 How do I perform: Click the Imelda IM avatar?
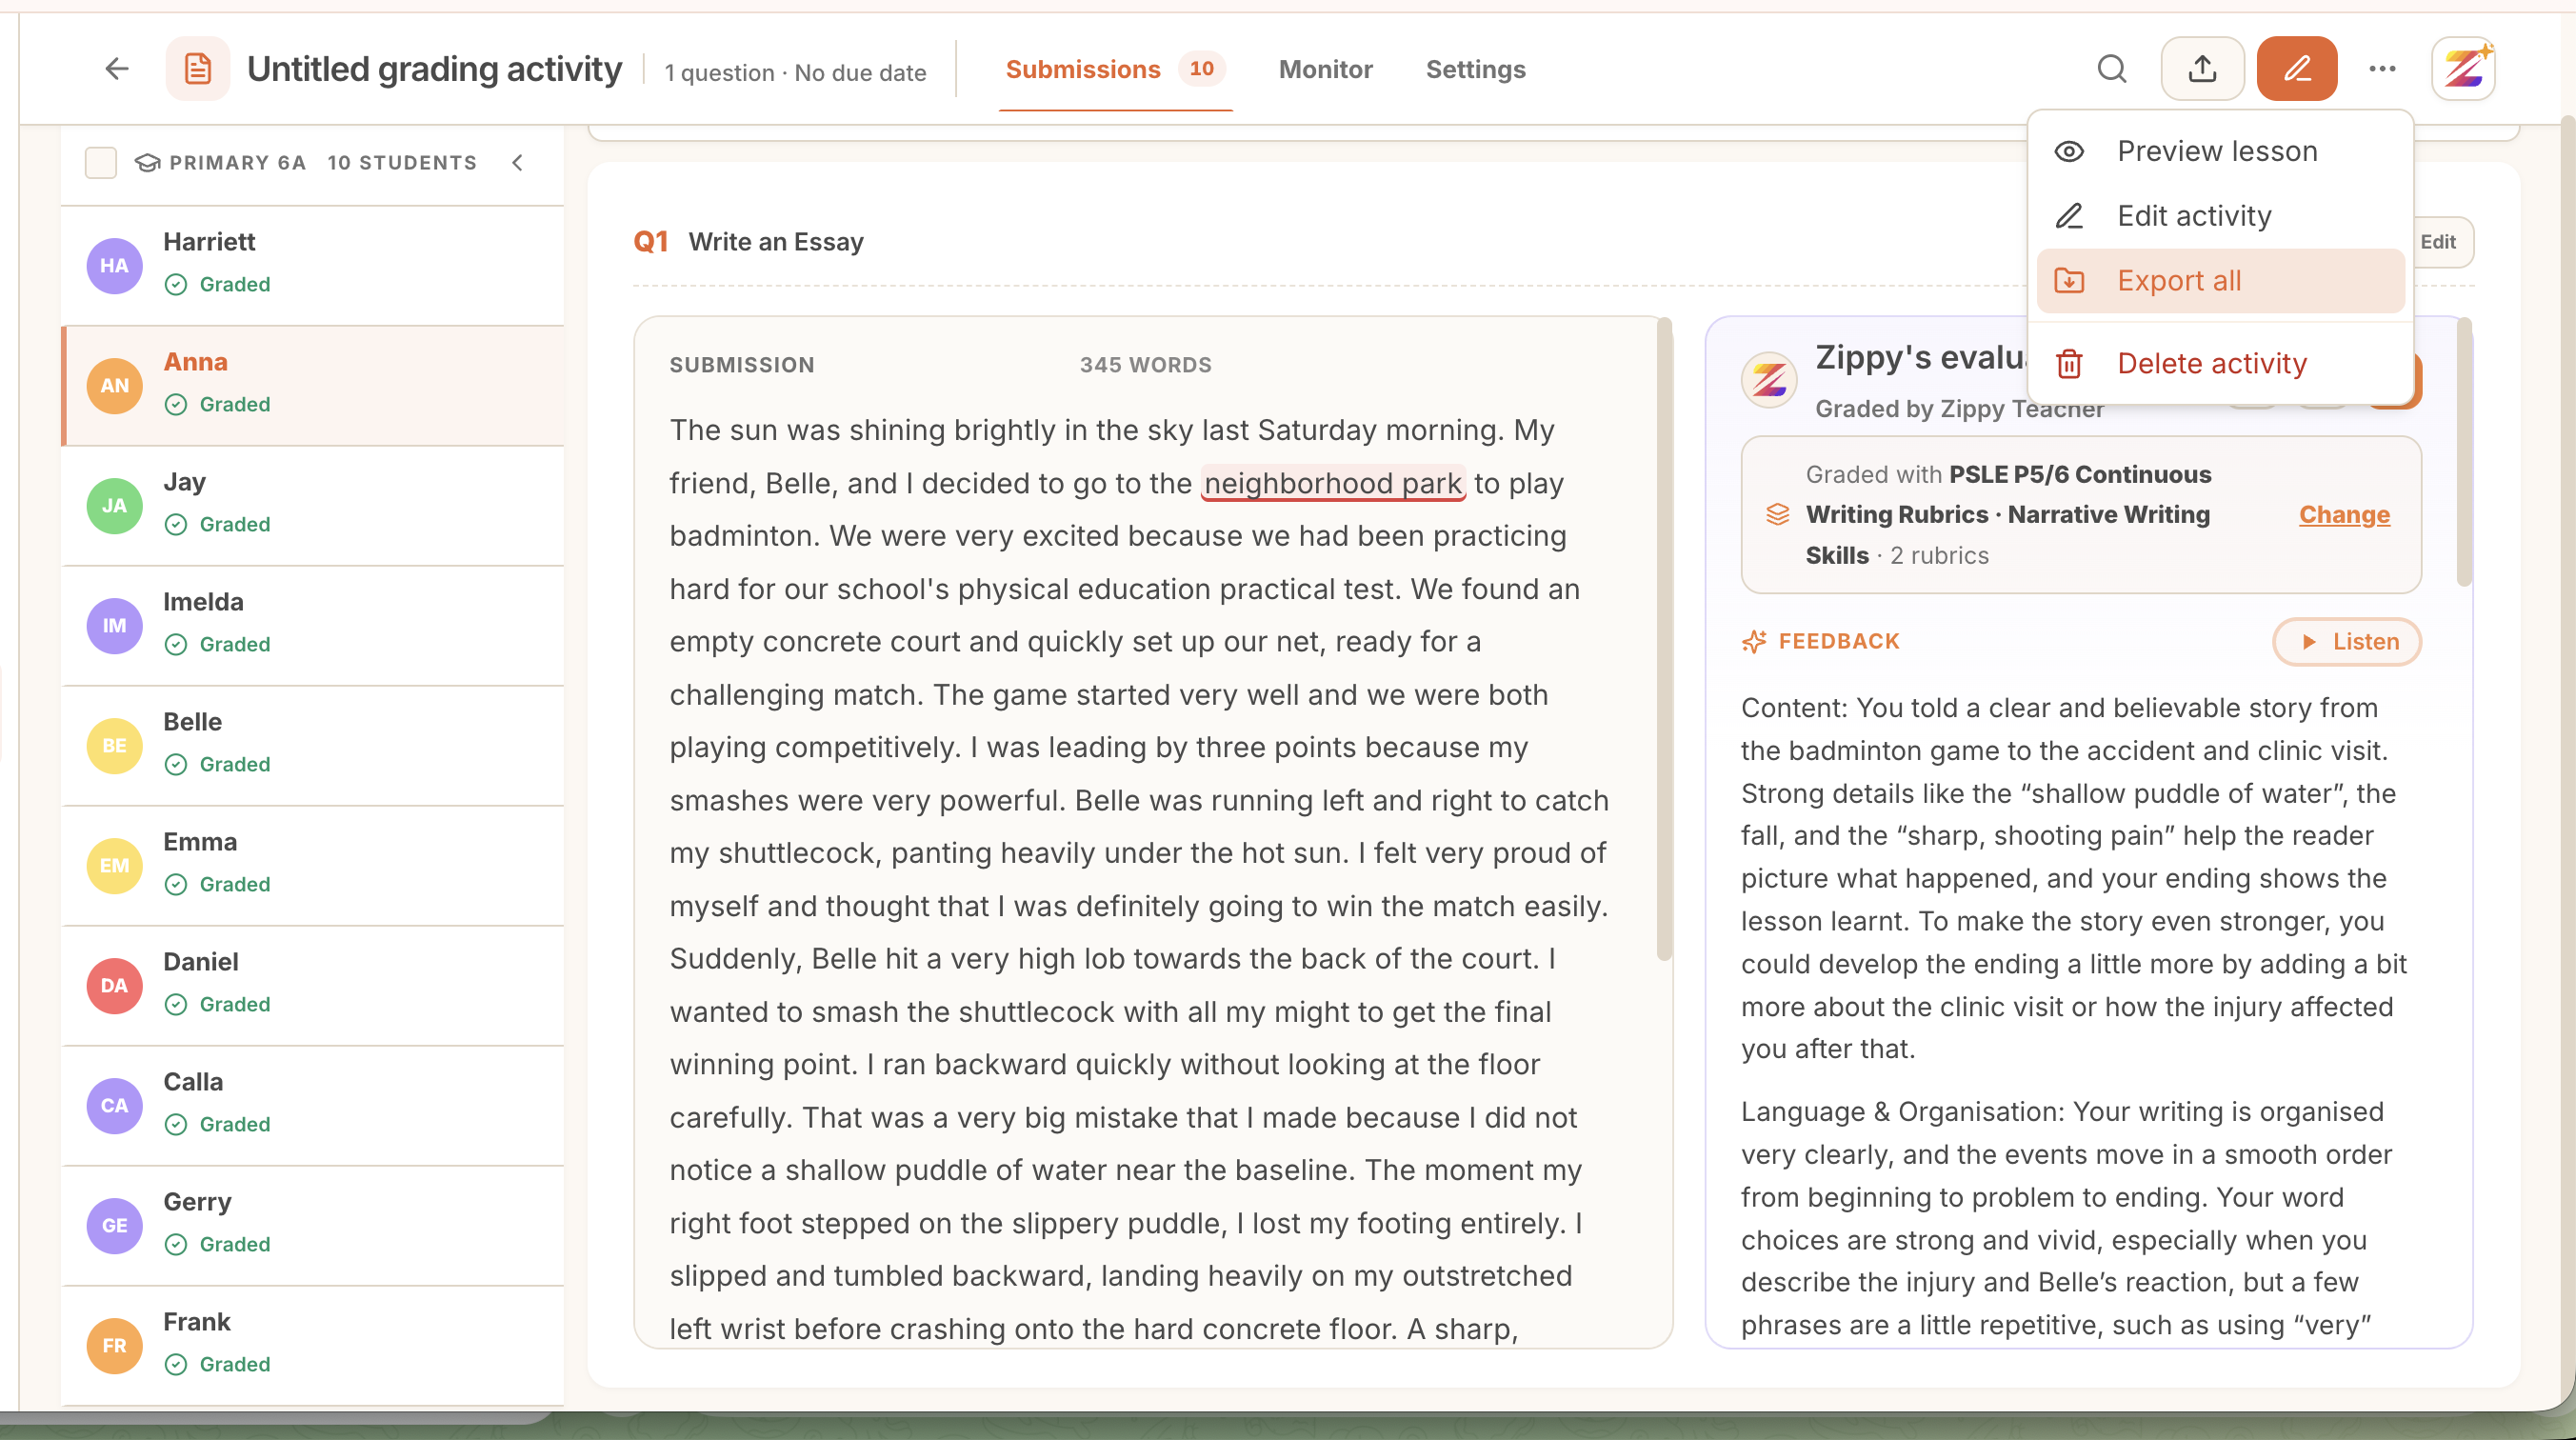(114, 625)
